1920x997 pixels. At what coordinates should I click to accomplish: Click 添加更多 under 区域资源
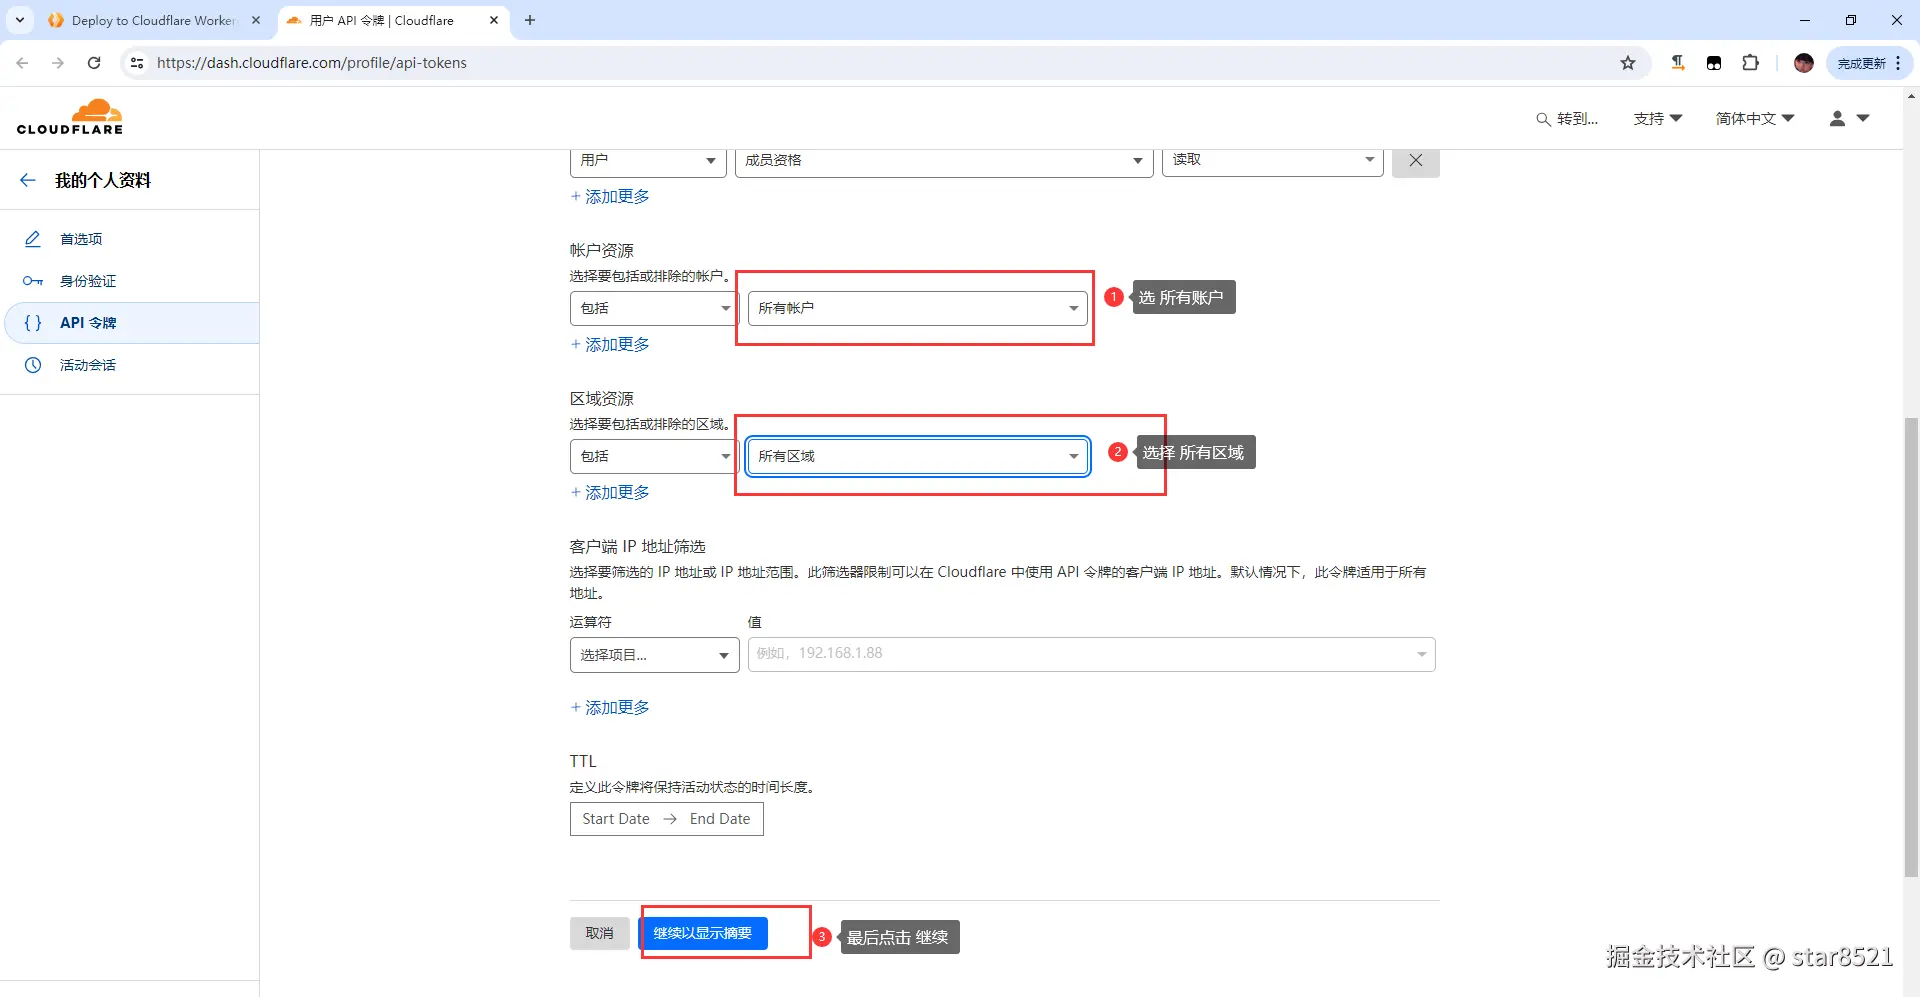coord(610,493)
